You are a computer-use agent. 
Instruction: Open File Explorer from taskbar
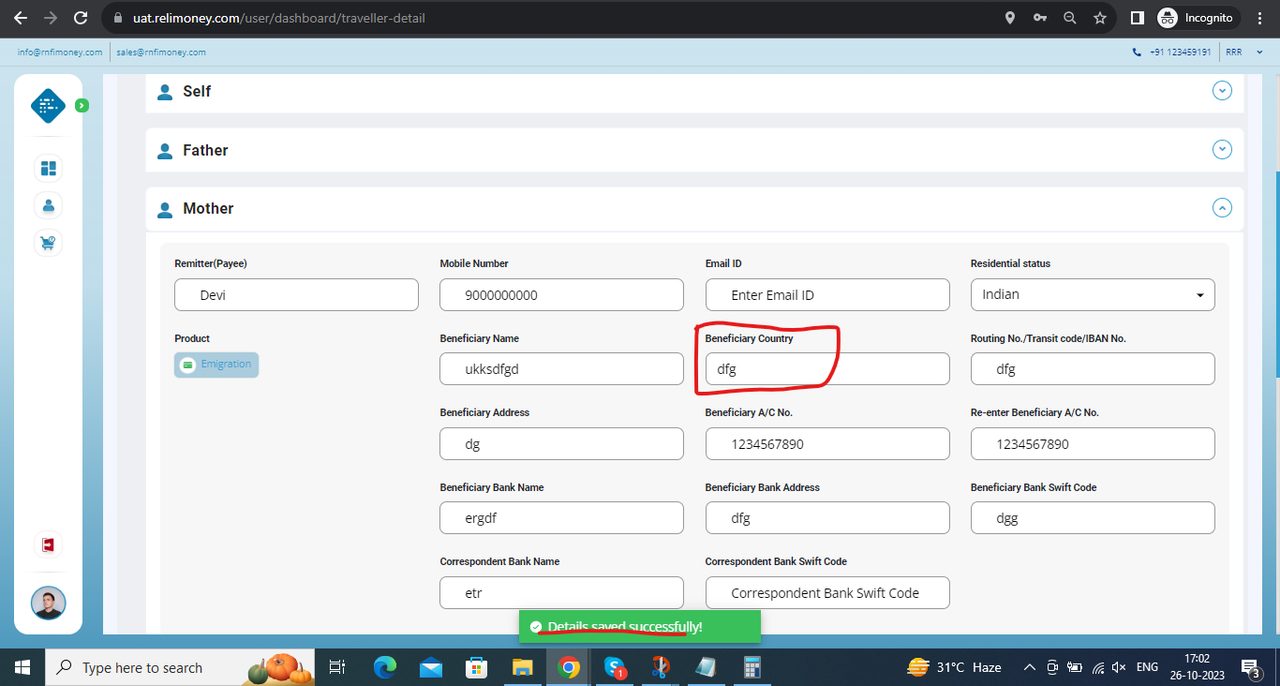(x=523, y=667)
